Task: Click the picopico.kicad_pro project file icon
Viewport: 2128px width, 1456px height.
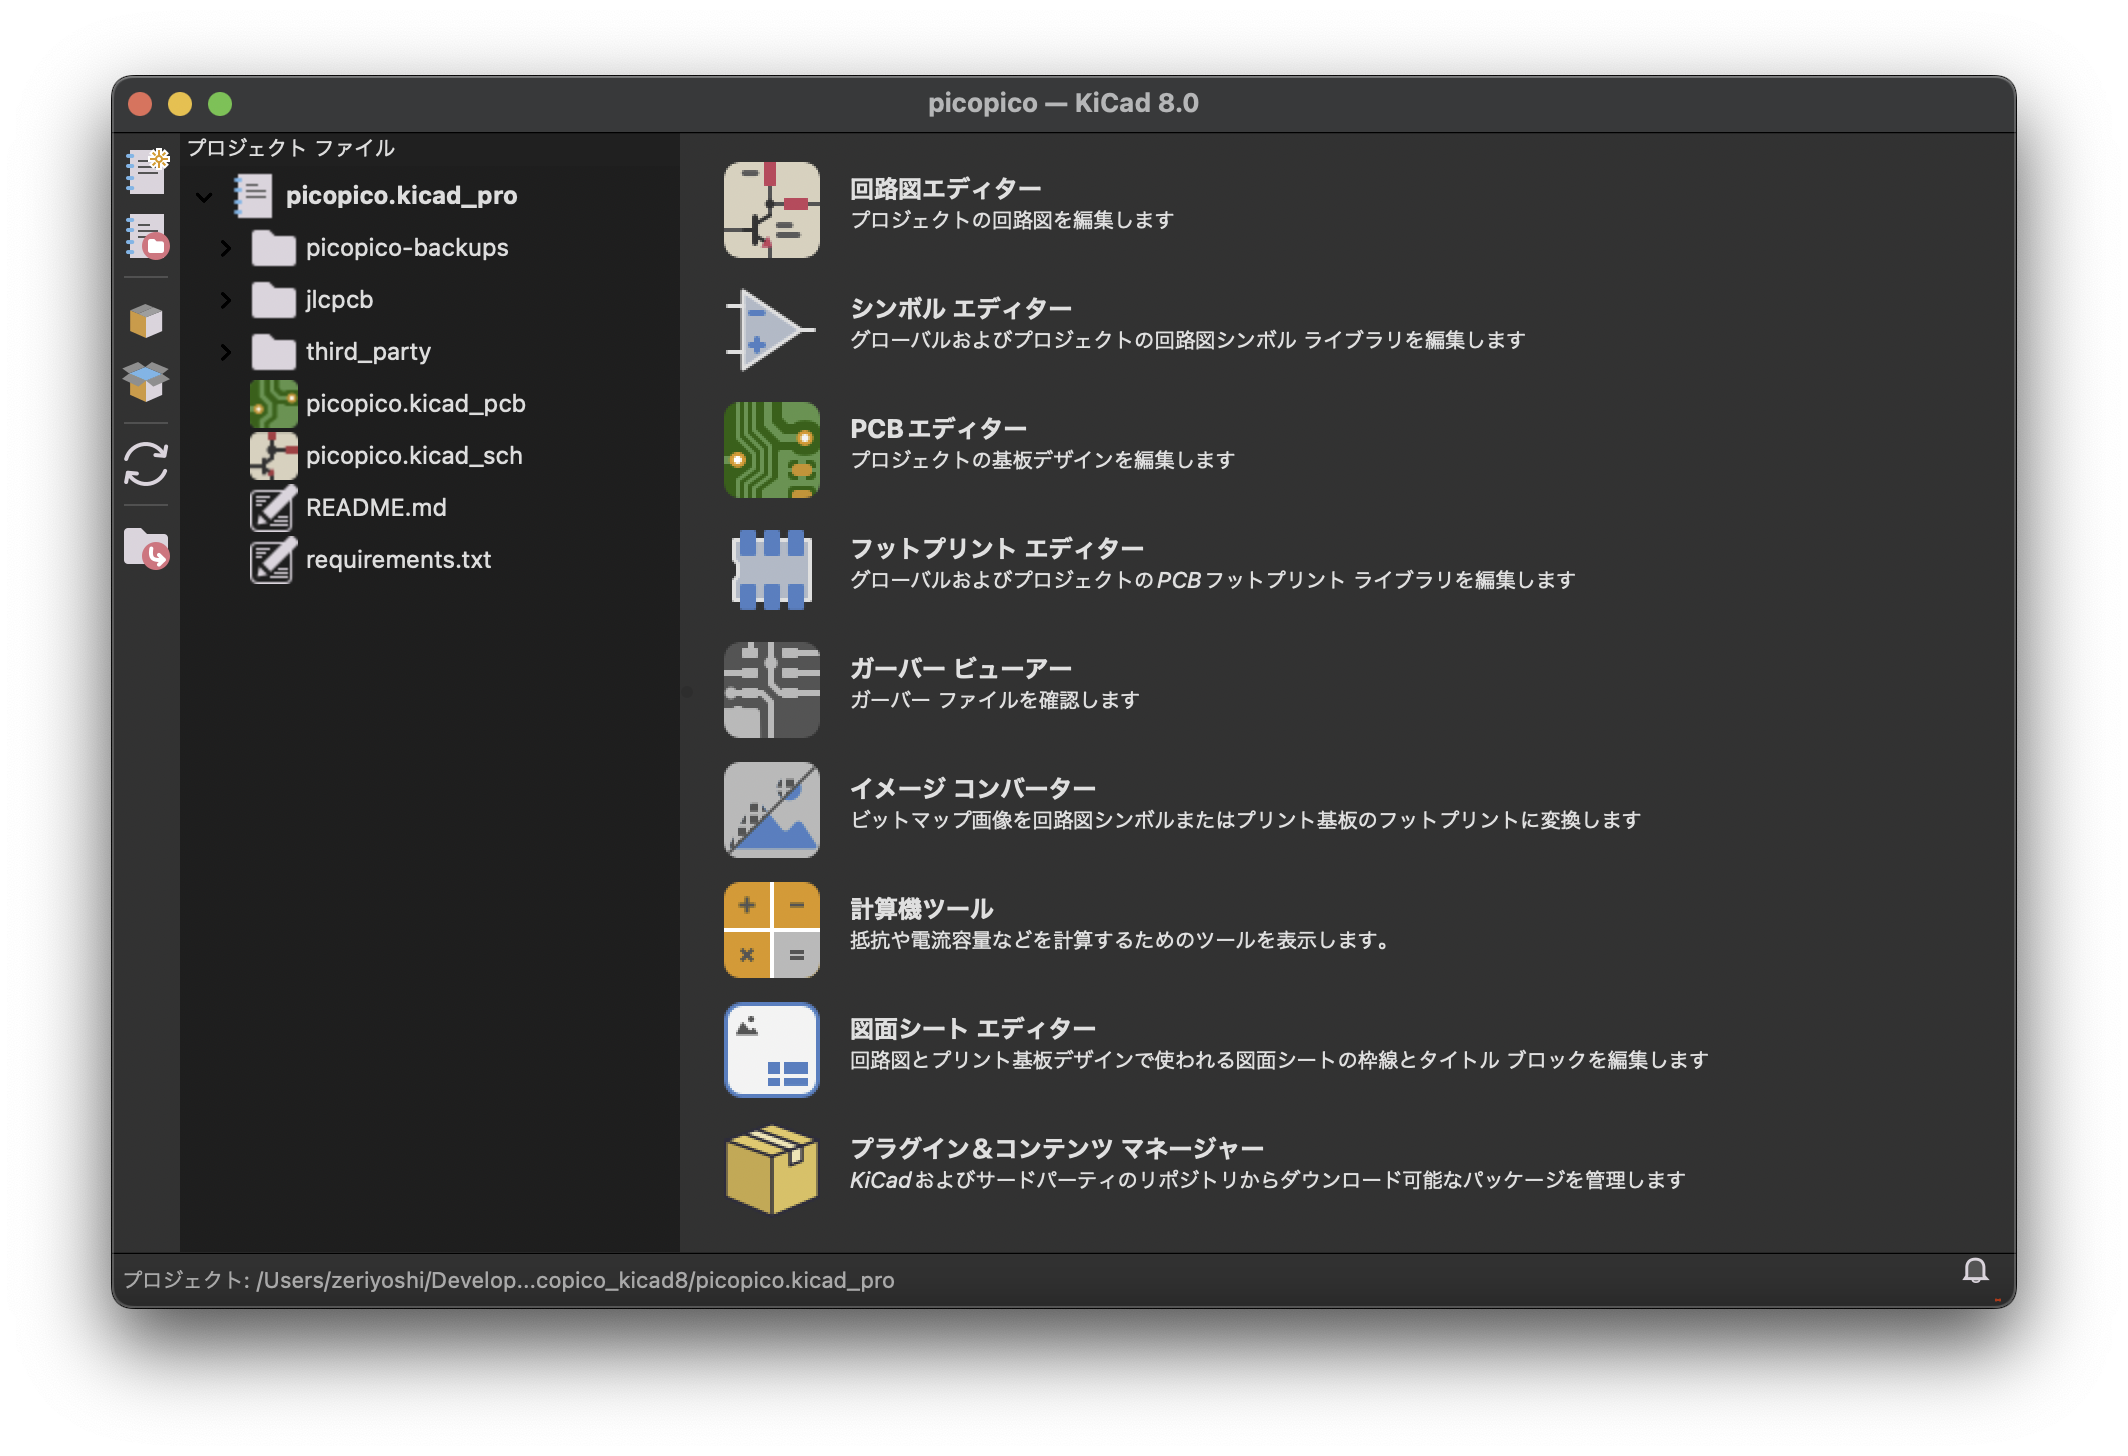Action: click(x=253, y=196)
